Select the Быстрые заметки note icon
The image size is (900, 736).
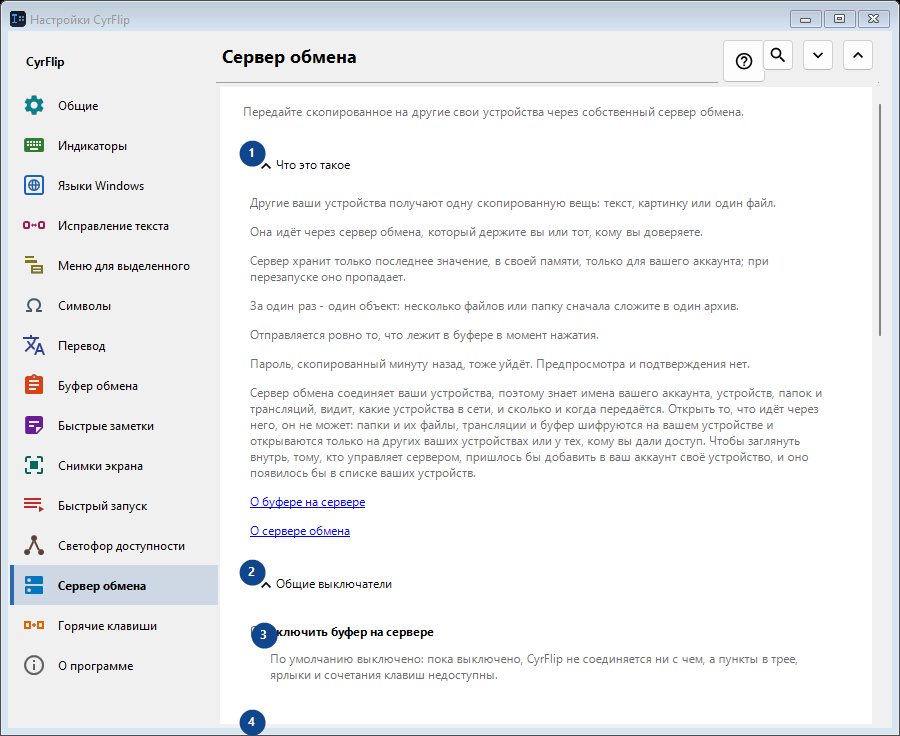click(x=34, y=425)
